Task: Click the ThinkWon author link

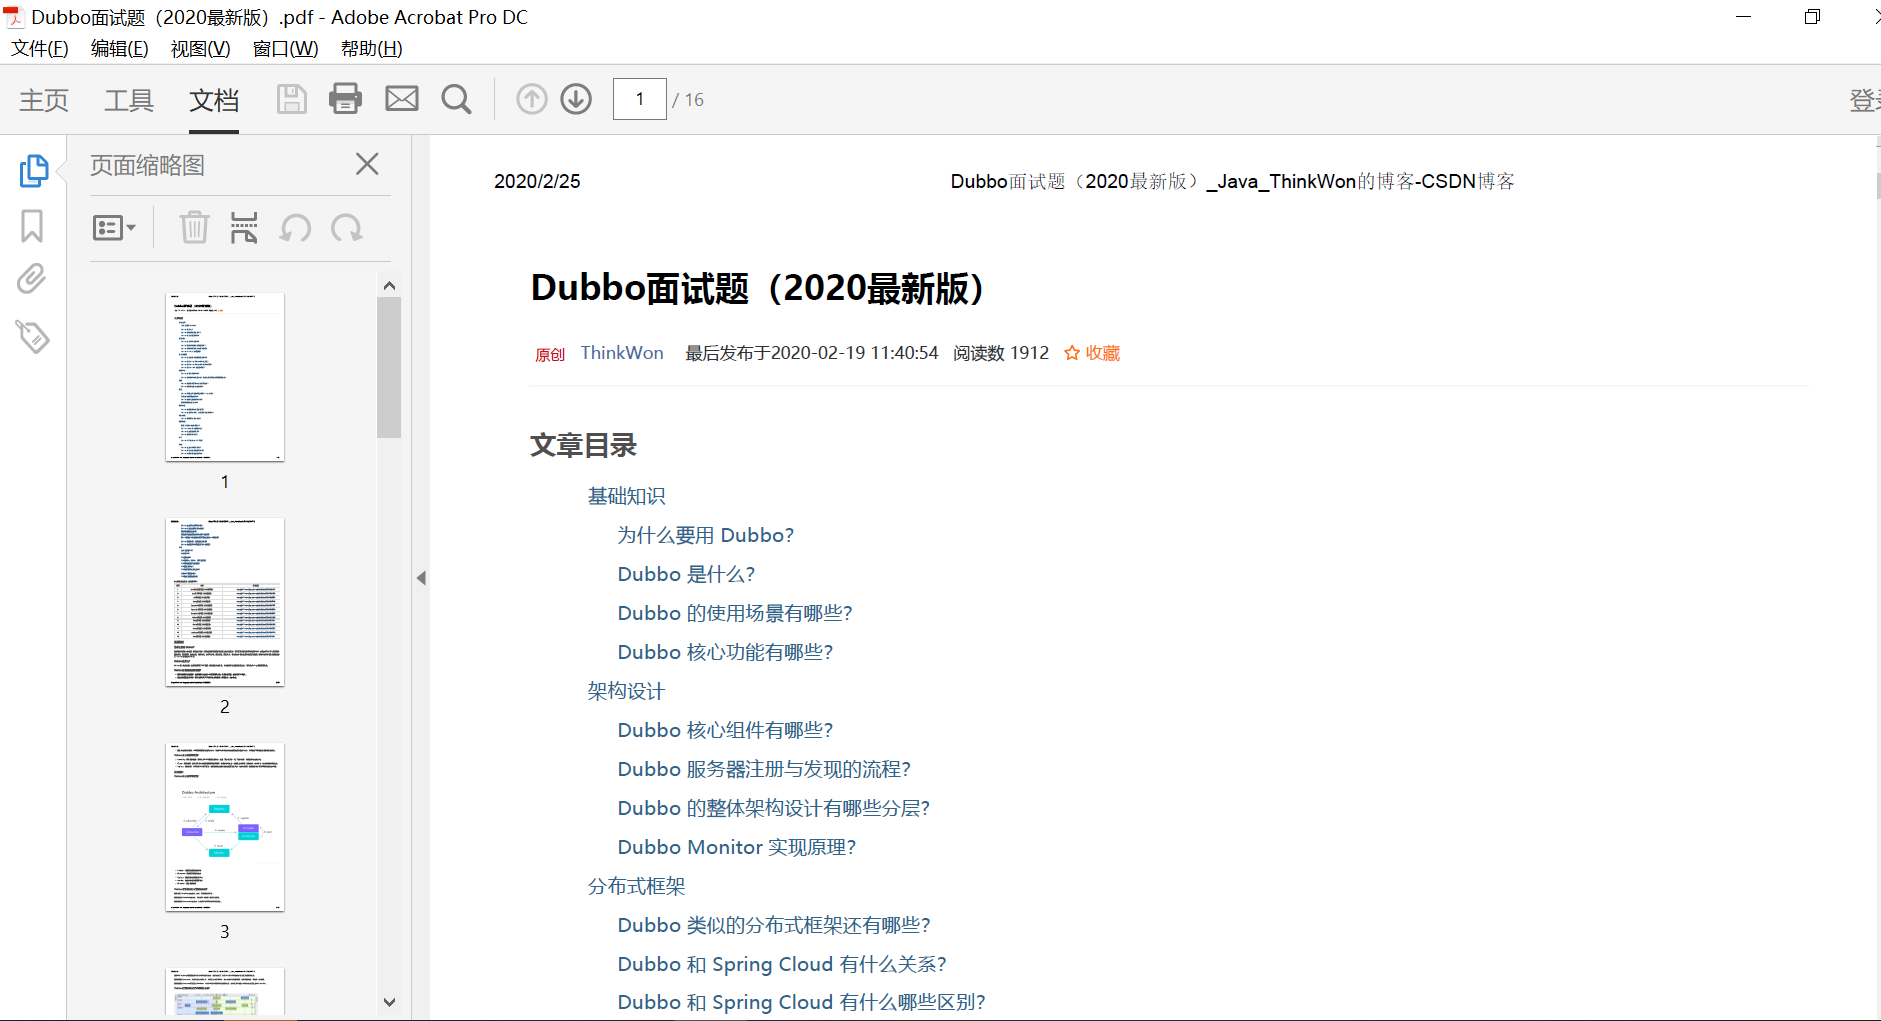Action: [x=622, y=352]
